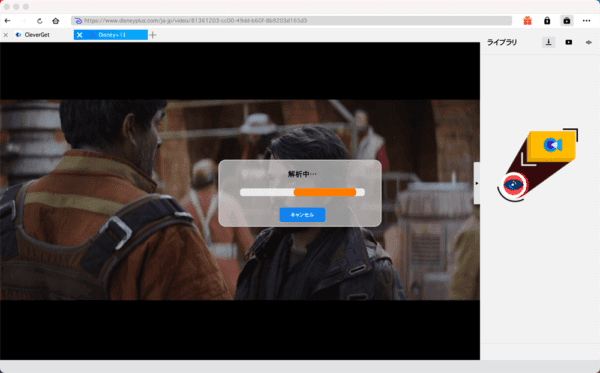Click the Disneyplus URL address bar

[292, 21]
